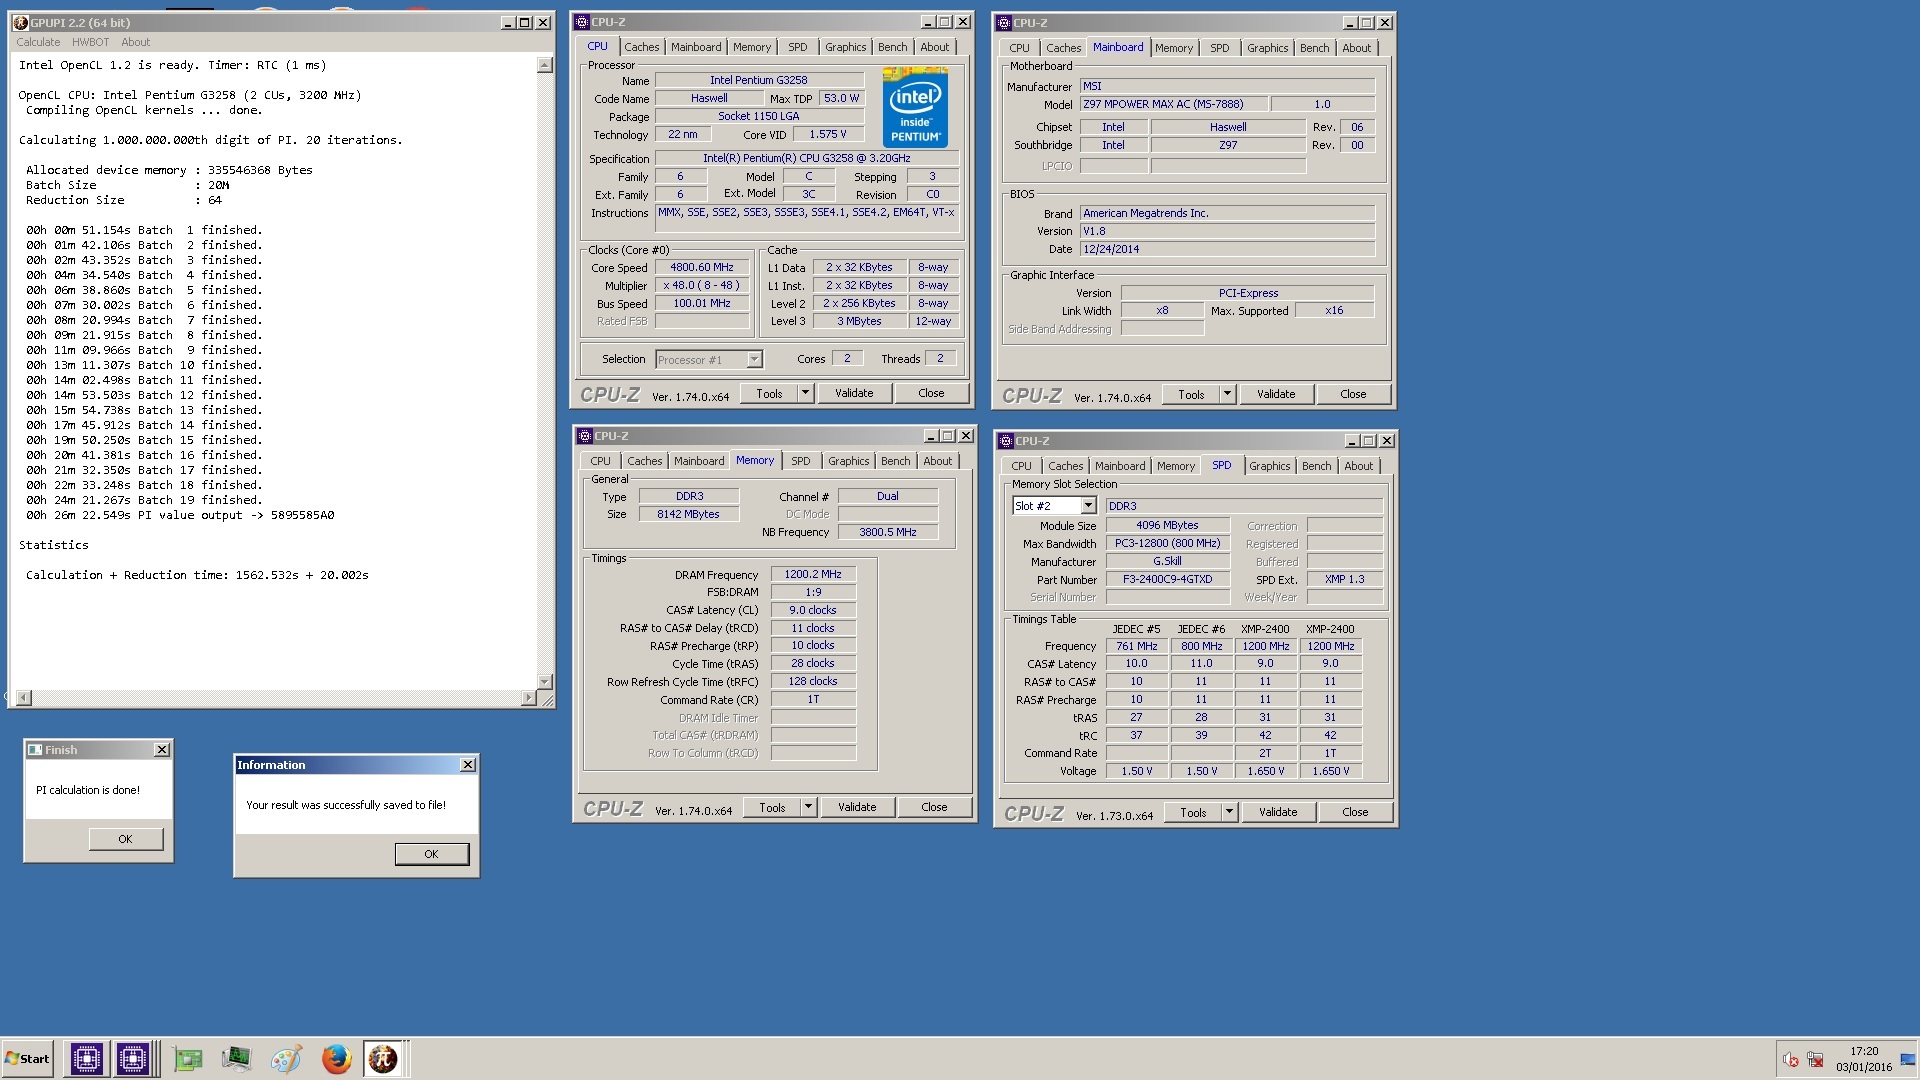Click left arrow of GPUPI horizontal scrollbar
This screenshot has width=1920, height=1080.
tap(24, 698)
